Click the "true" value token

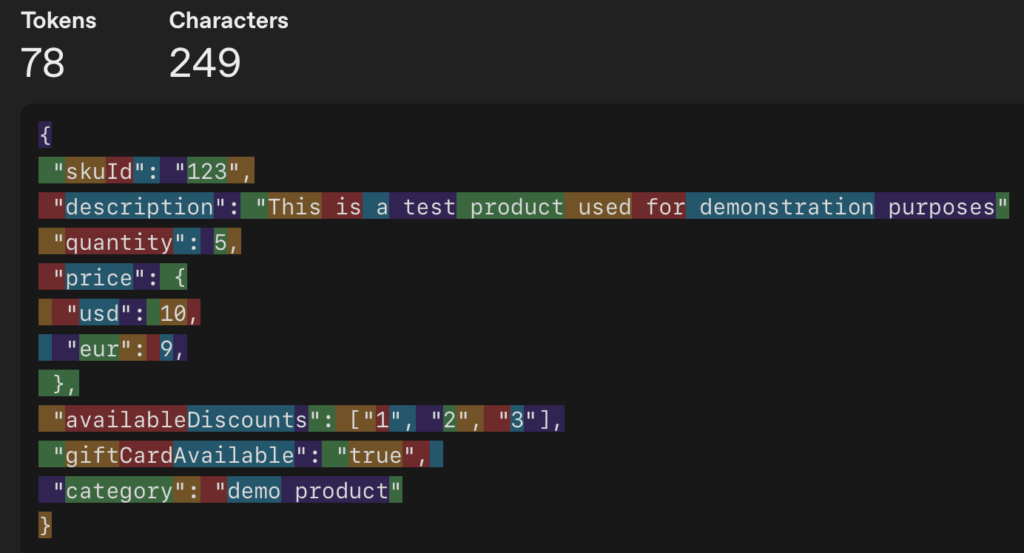coord(375,455)
